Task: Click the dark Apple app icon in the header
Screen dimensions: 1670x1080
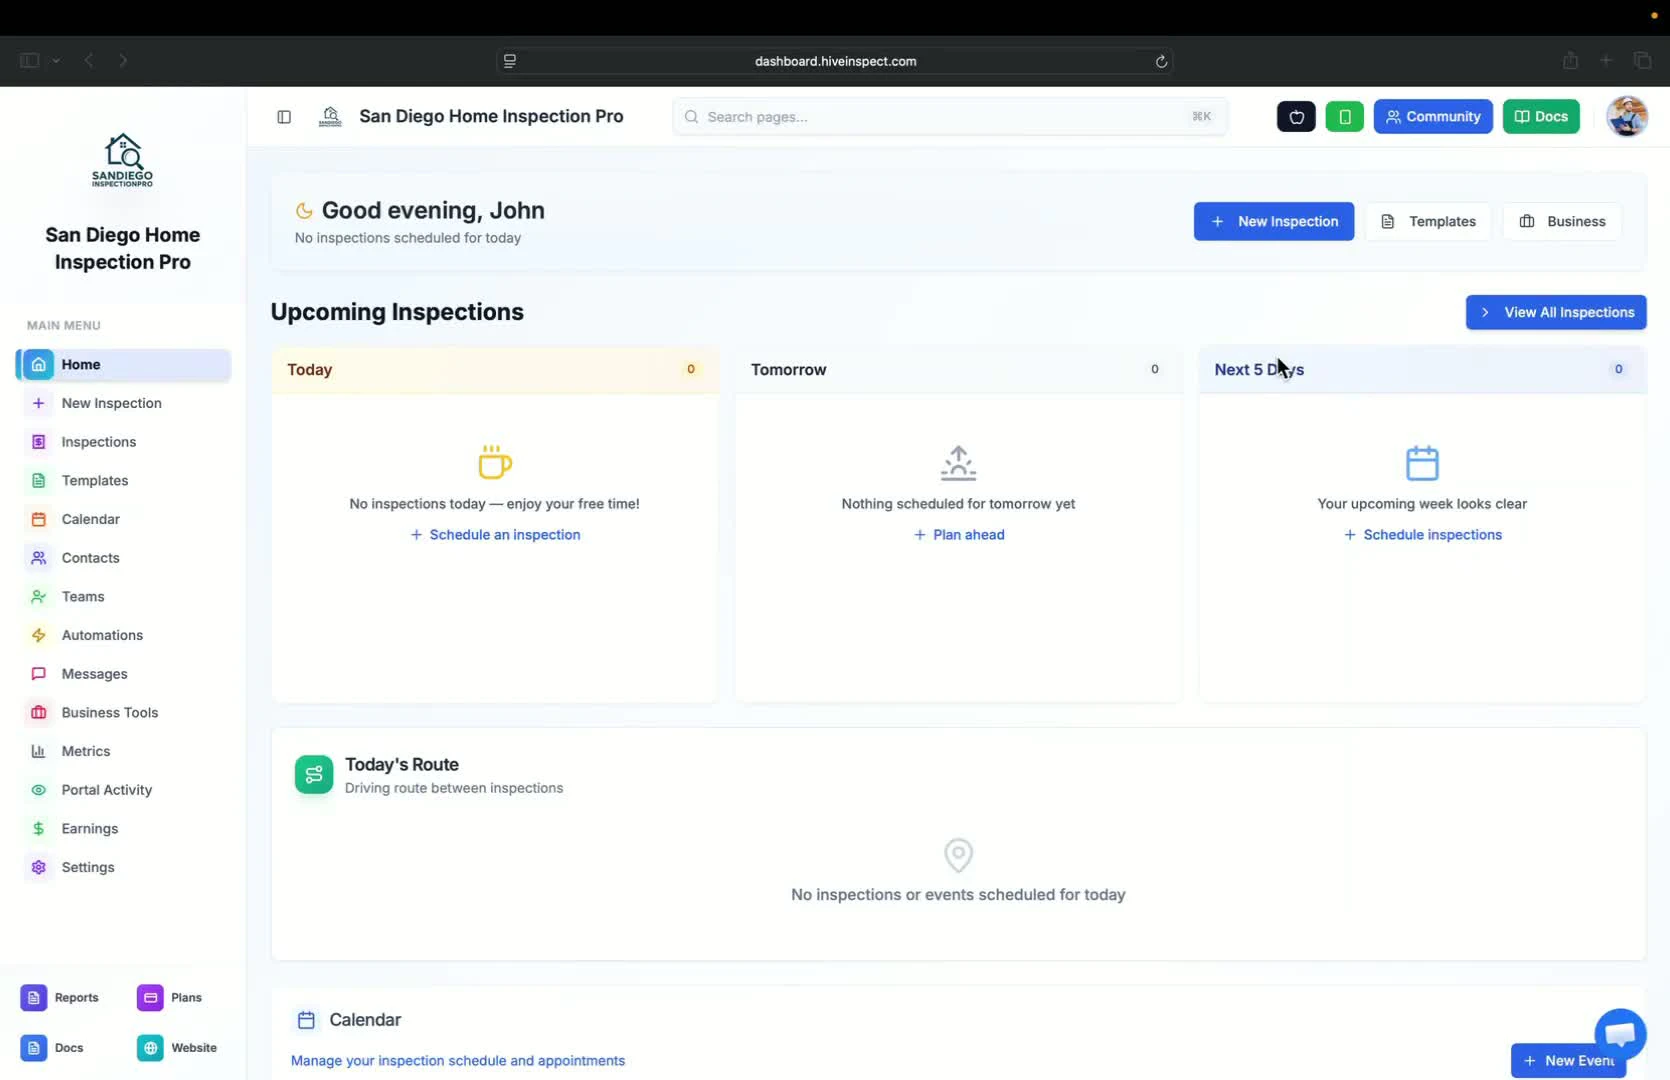Action: [x=1295, y=116]
